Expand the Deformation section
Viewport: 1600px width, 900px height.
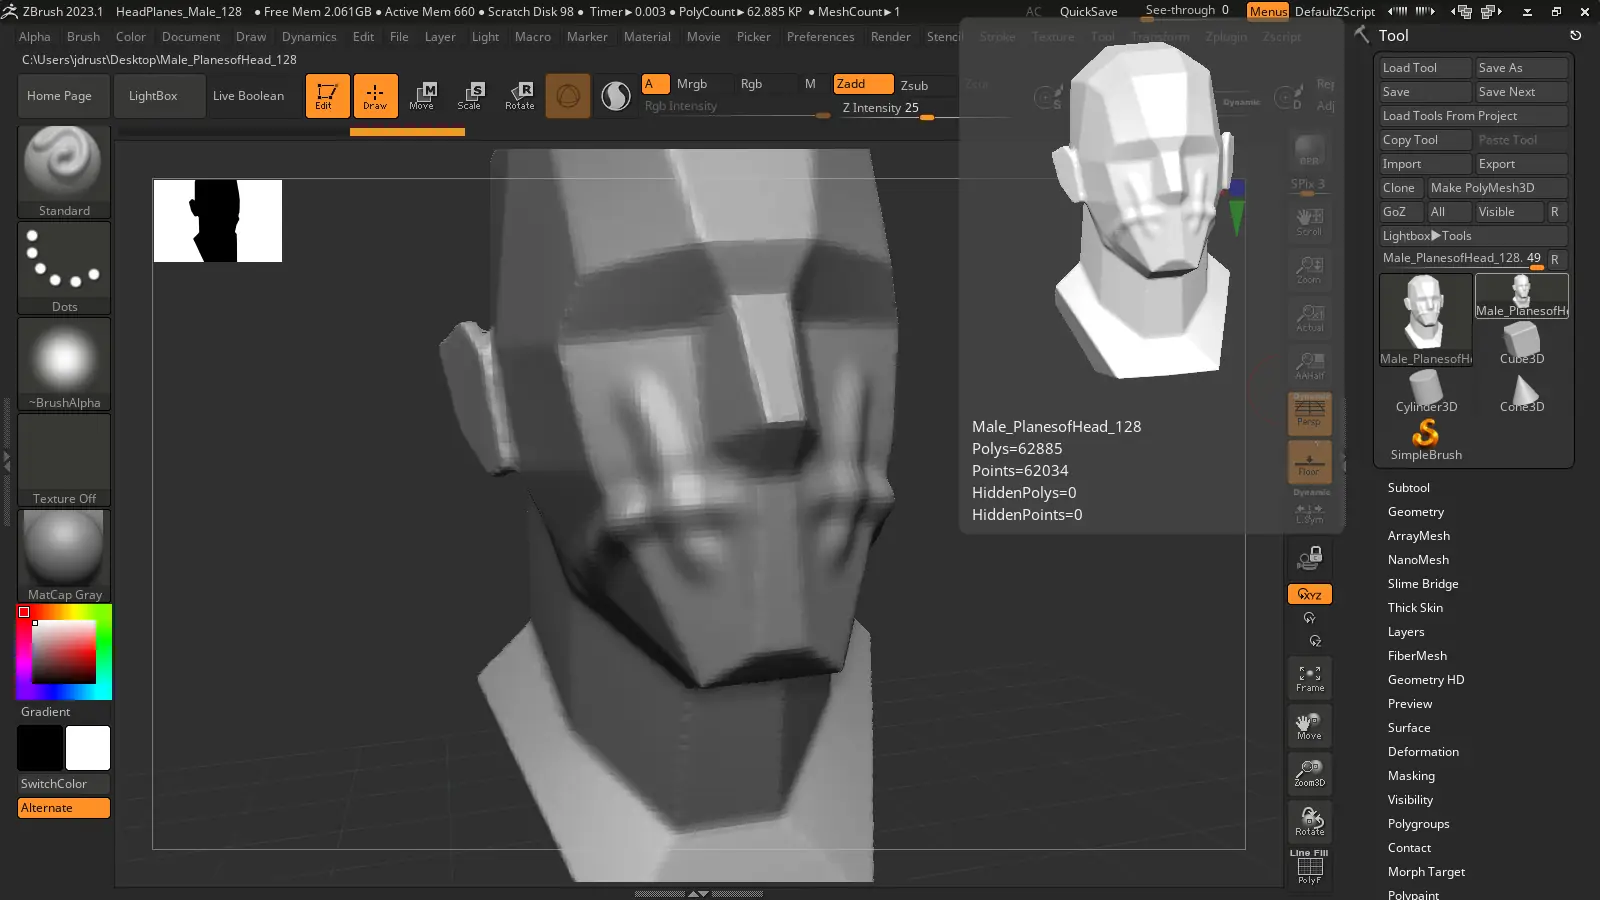pos(1422,752)
